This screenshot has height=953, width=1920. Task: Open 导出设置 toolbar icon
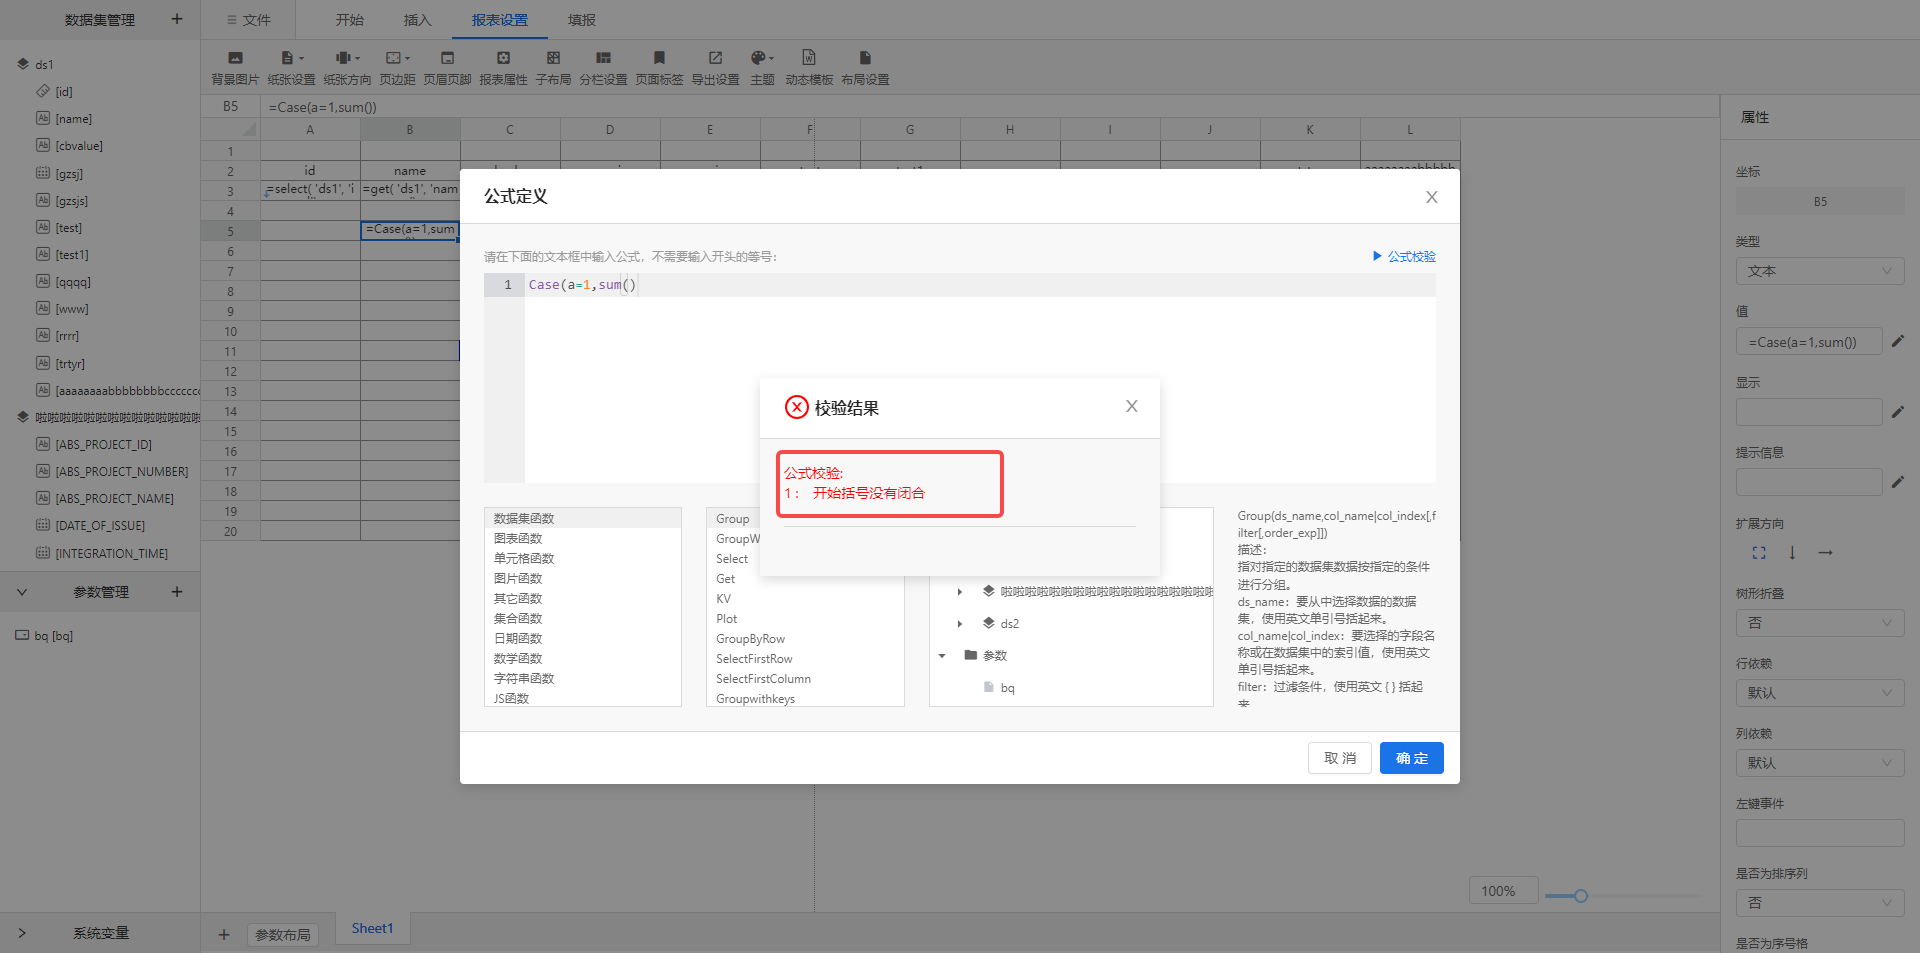point(715,58)
